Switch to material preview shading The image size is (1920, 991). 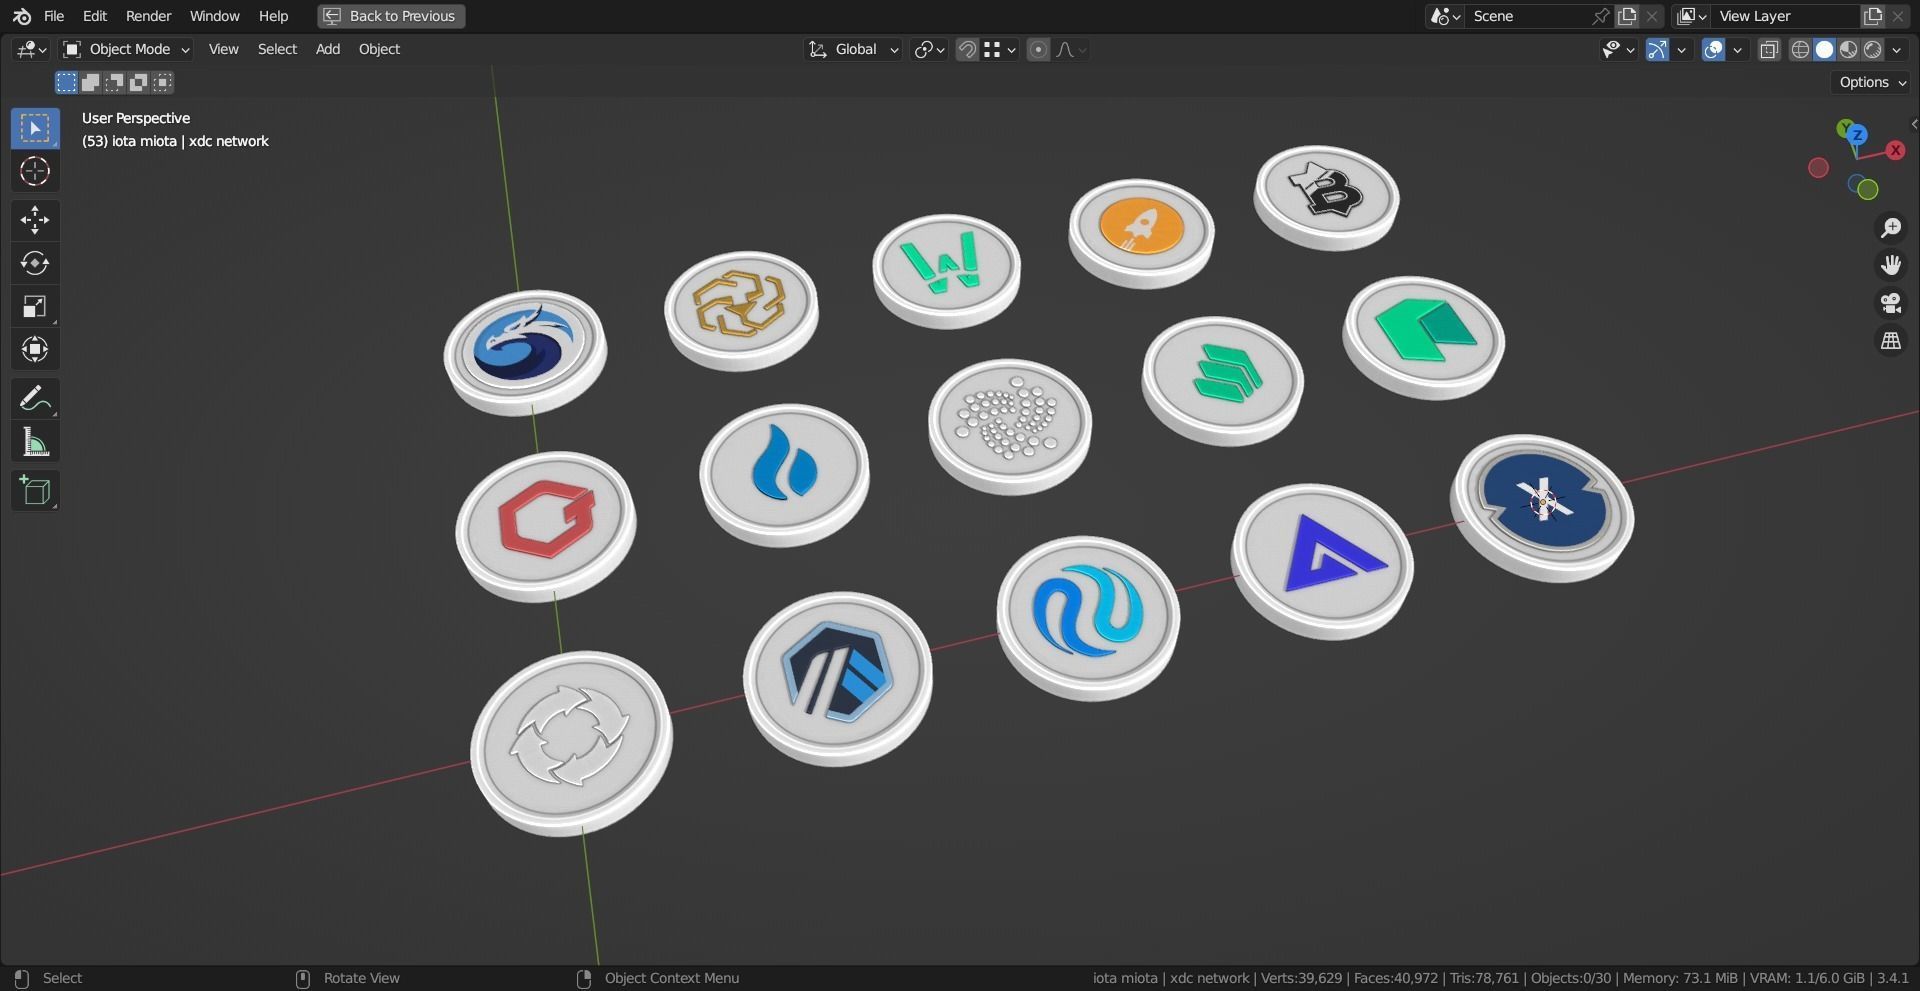click(1848, 49)
